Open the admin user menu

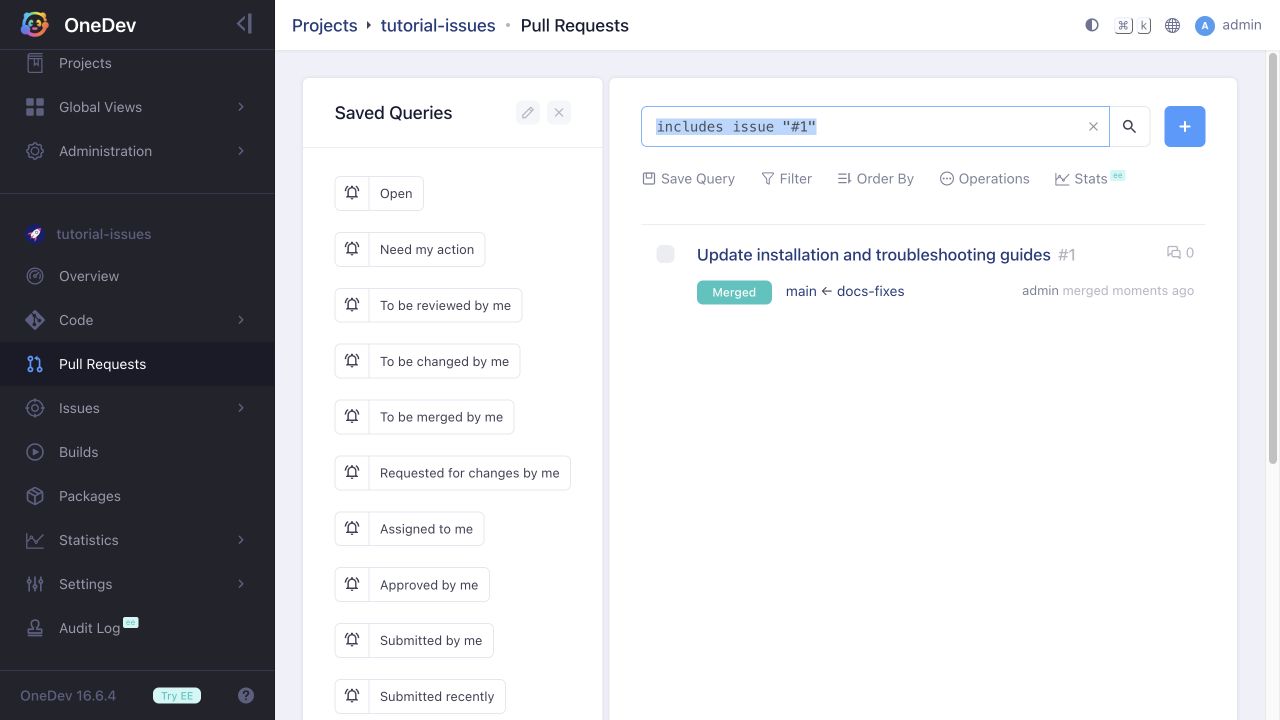(x=1228, y=25)
